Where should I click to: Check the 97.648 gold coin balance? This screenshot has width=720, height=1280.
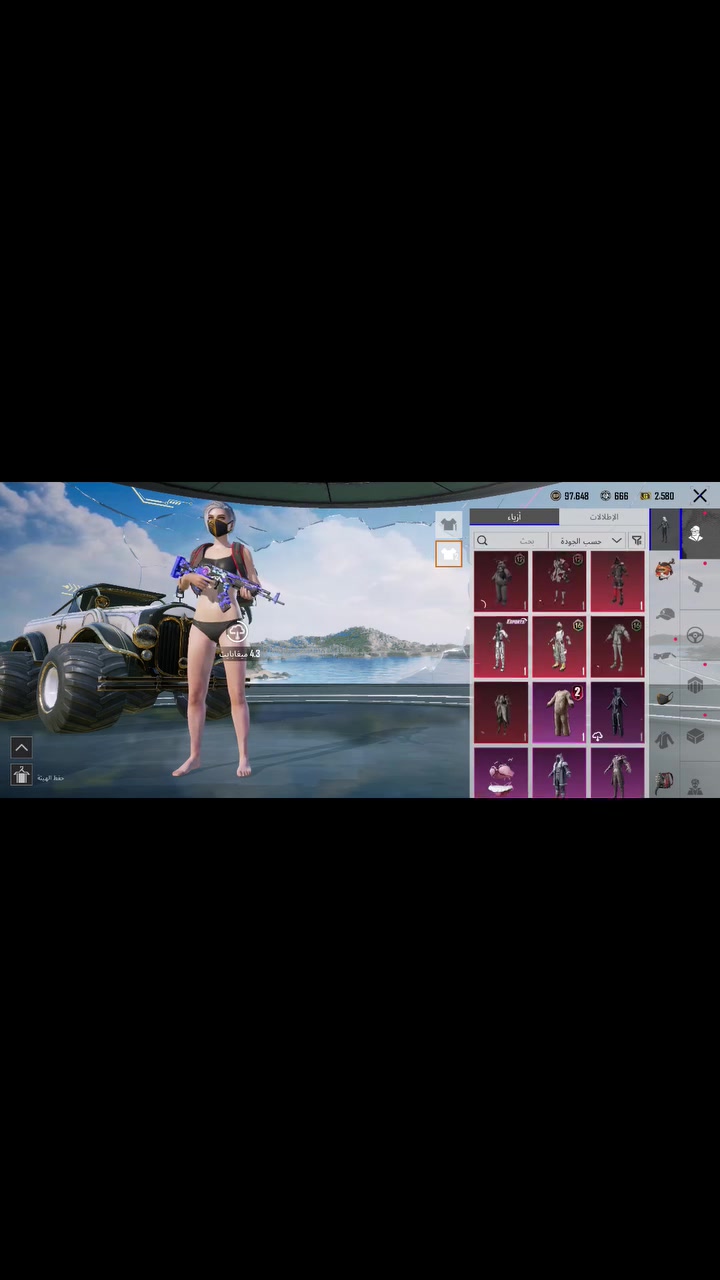[x=570, y=495]
